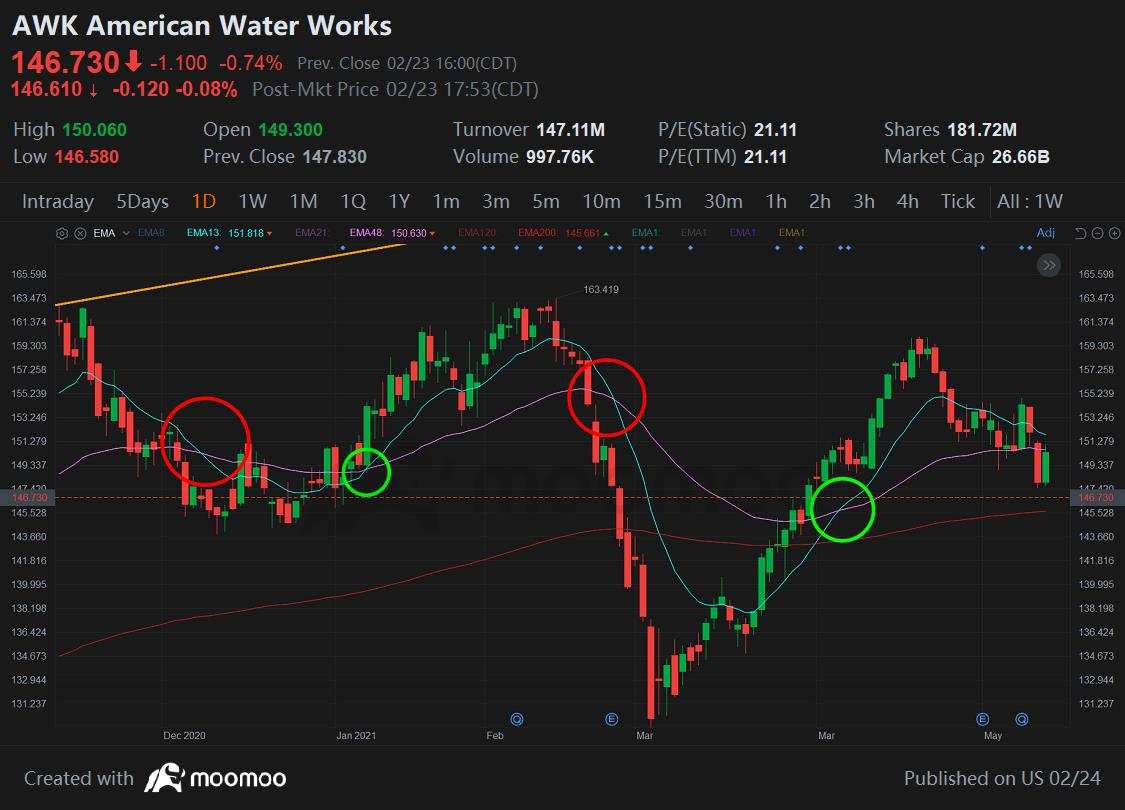Viewport: 1125px width, 810px height.
Task: Select the Intraday timeframe tab
Action: [58, 202]
